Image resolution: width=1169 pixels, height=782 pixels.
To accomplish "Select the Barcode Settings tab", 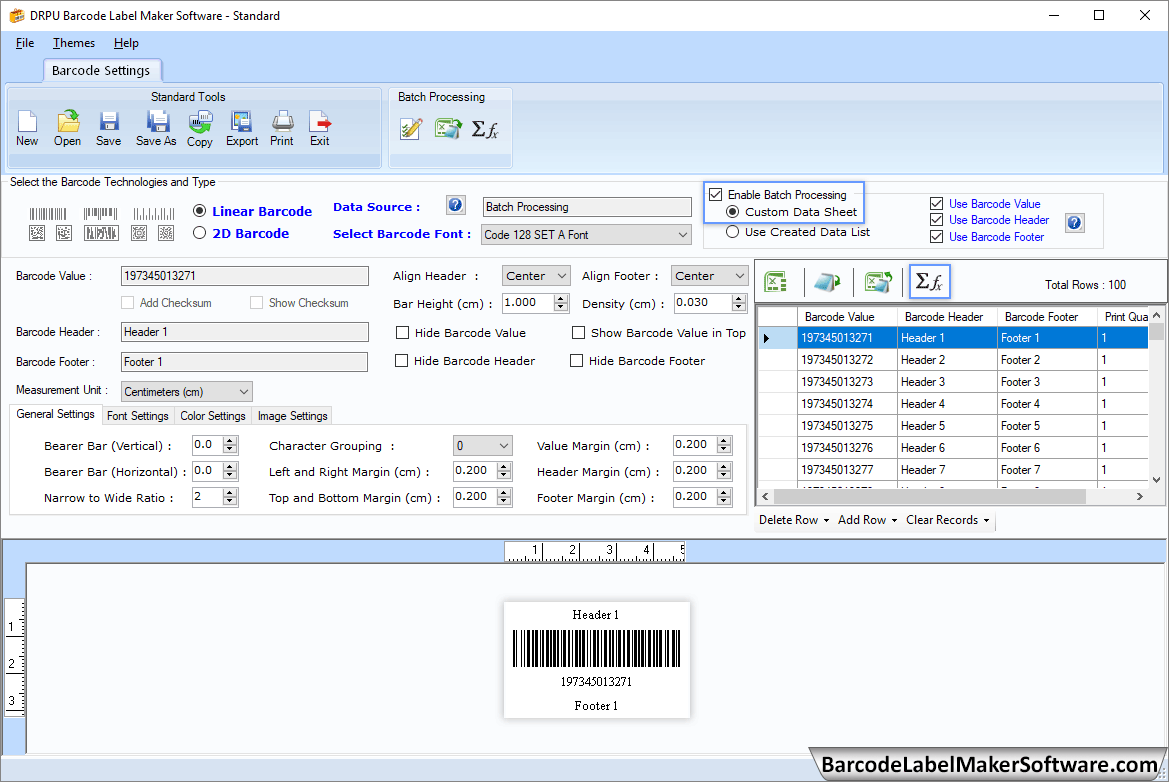I will pyautogui.click(x=101, y=70).
